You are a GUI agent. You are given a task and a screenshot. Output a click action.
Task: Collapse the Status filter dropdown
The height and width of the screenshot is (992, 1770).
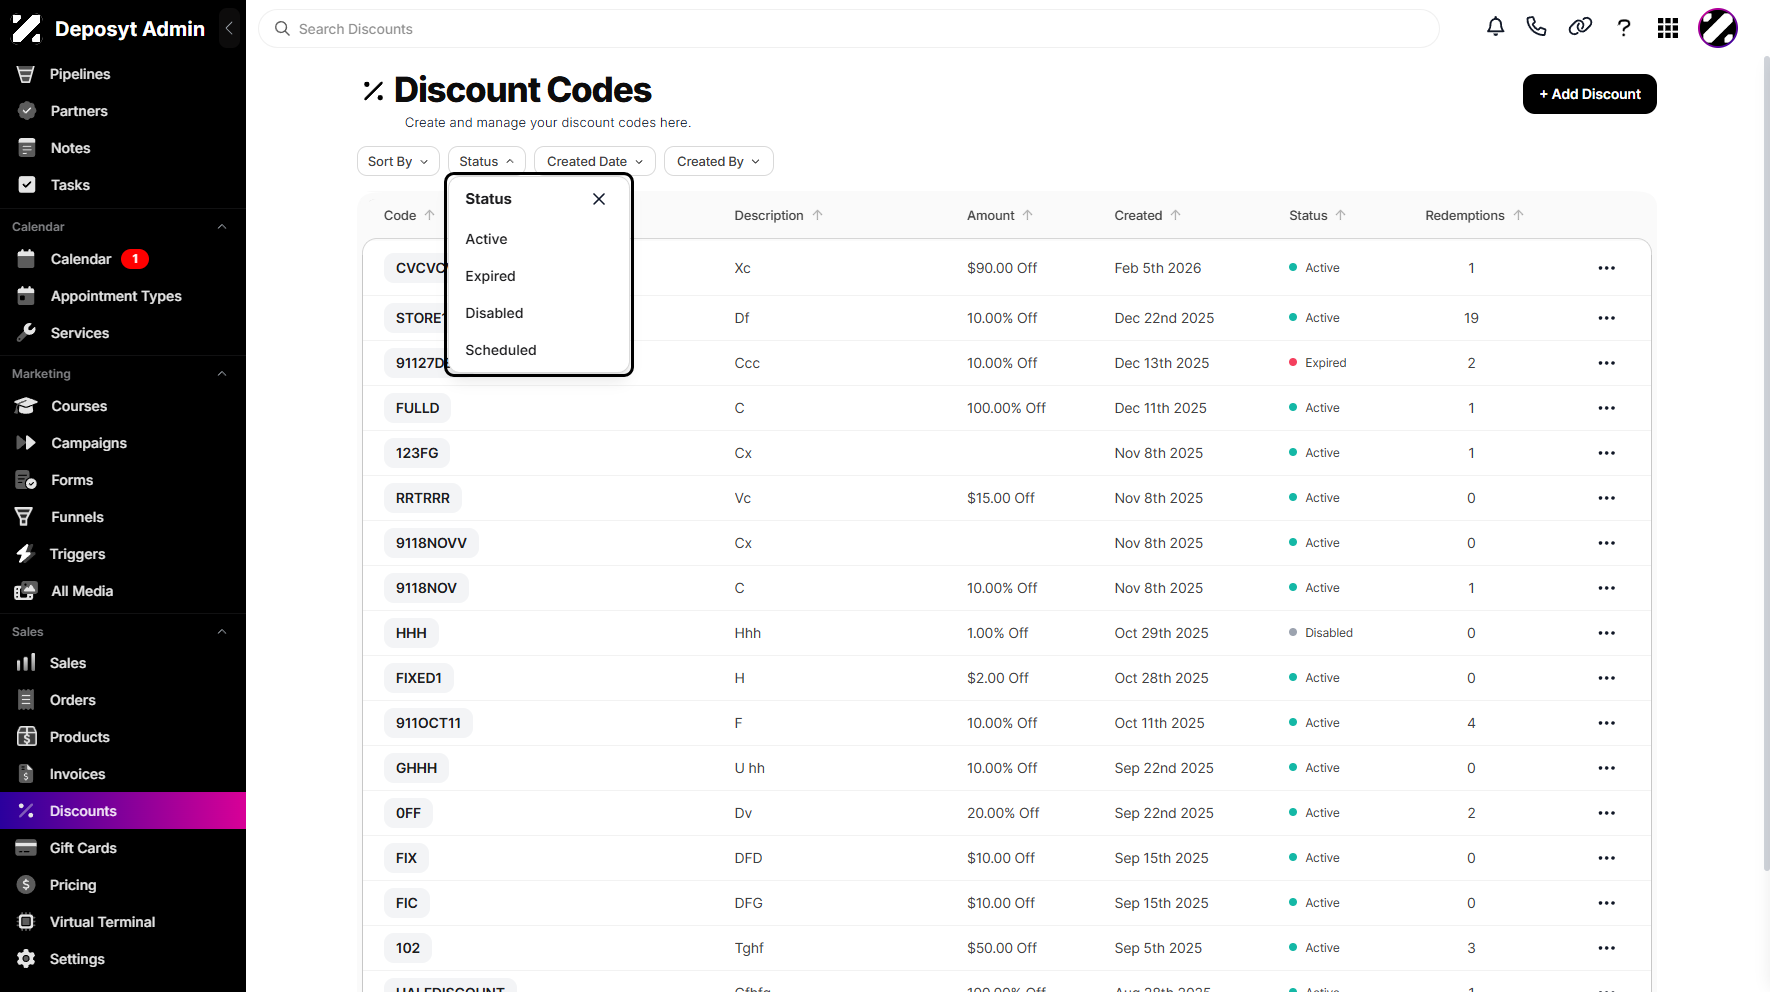pos(486,161)
